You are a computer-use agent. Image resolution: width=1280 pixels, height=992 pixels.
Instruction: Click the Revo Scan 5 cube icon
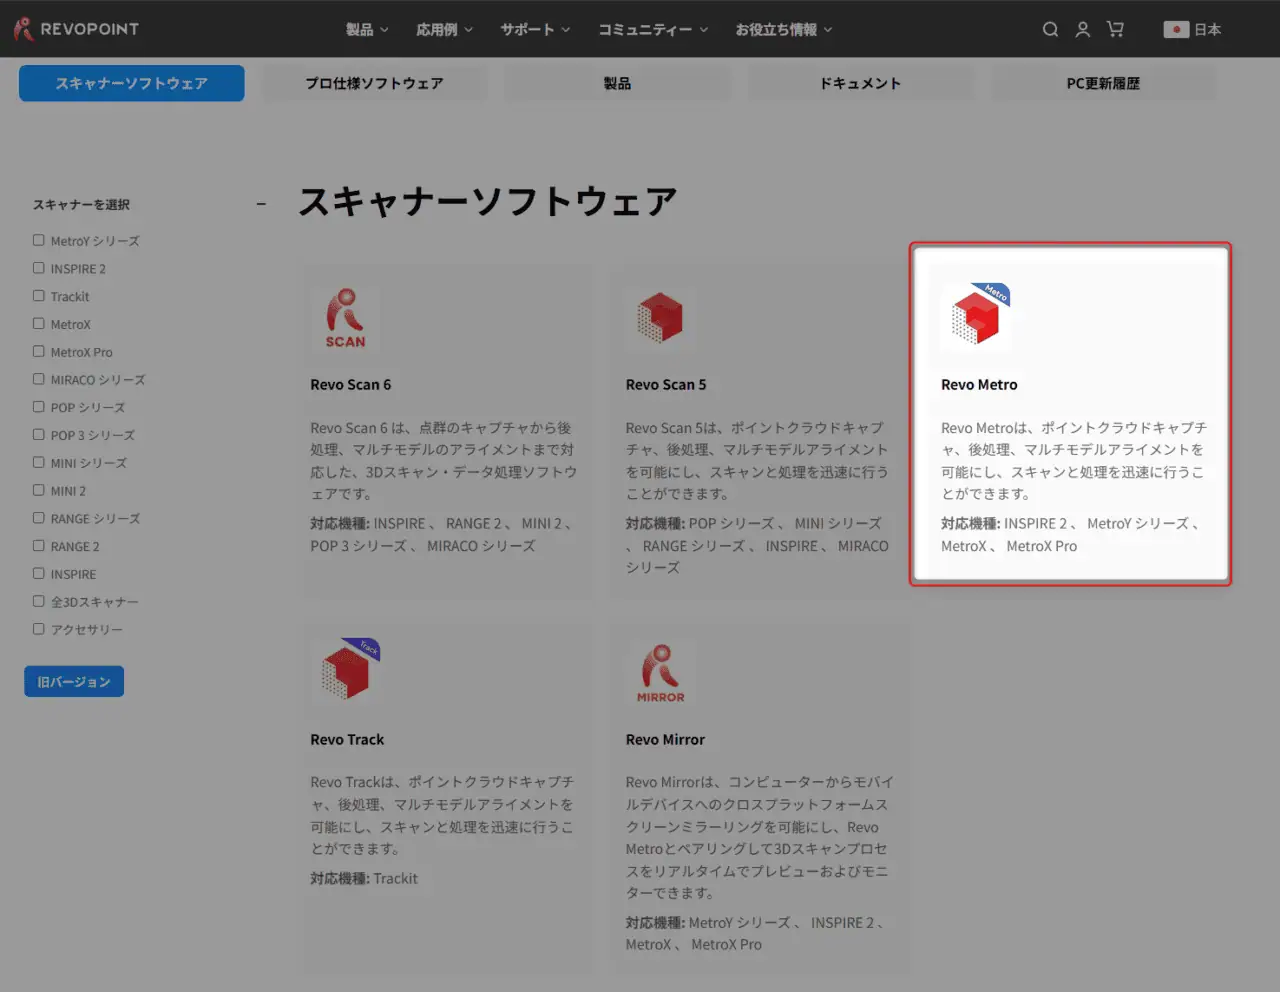659,318
